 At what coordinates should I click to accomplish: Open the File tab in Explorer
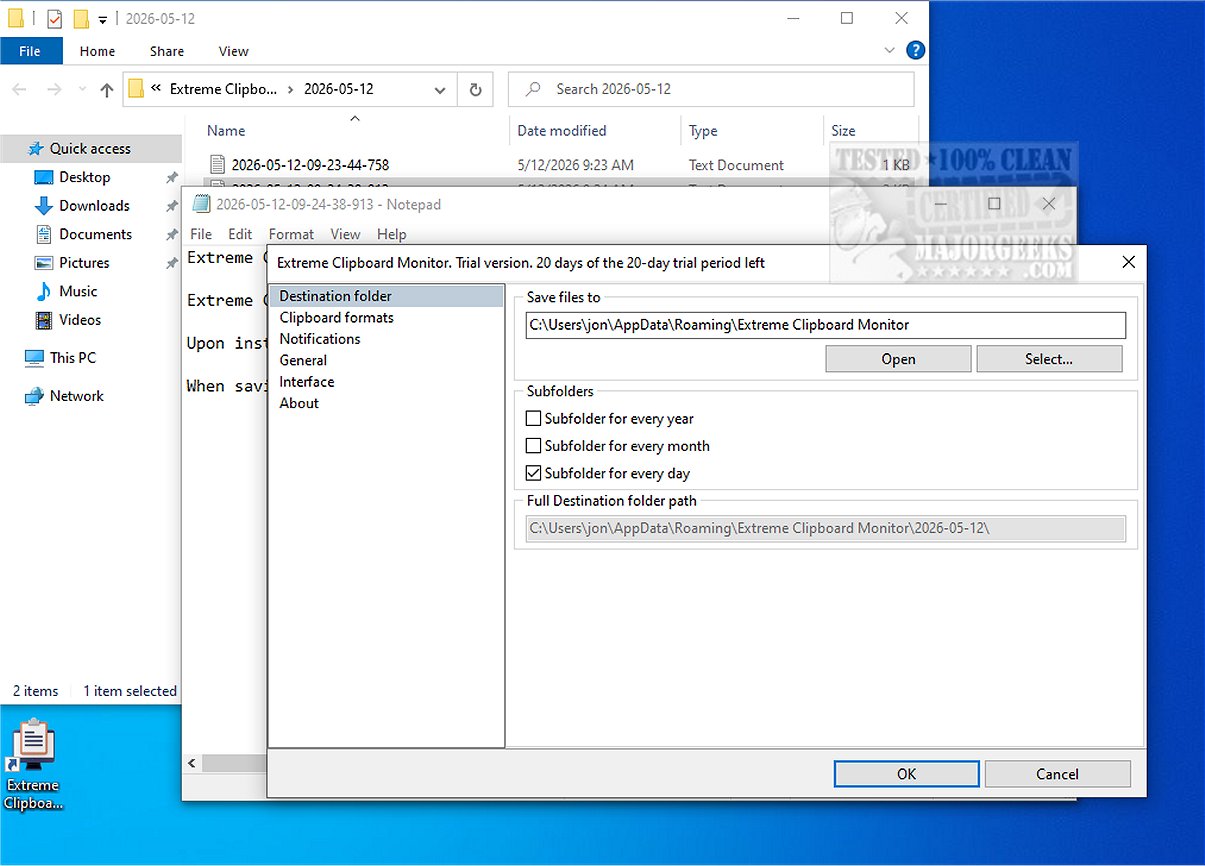[x=30, y=51]
